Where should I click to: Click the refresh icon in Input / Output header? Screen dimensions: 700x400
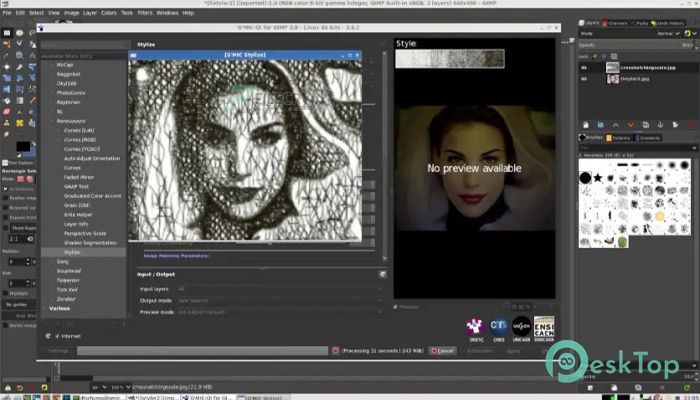point(383,274)
